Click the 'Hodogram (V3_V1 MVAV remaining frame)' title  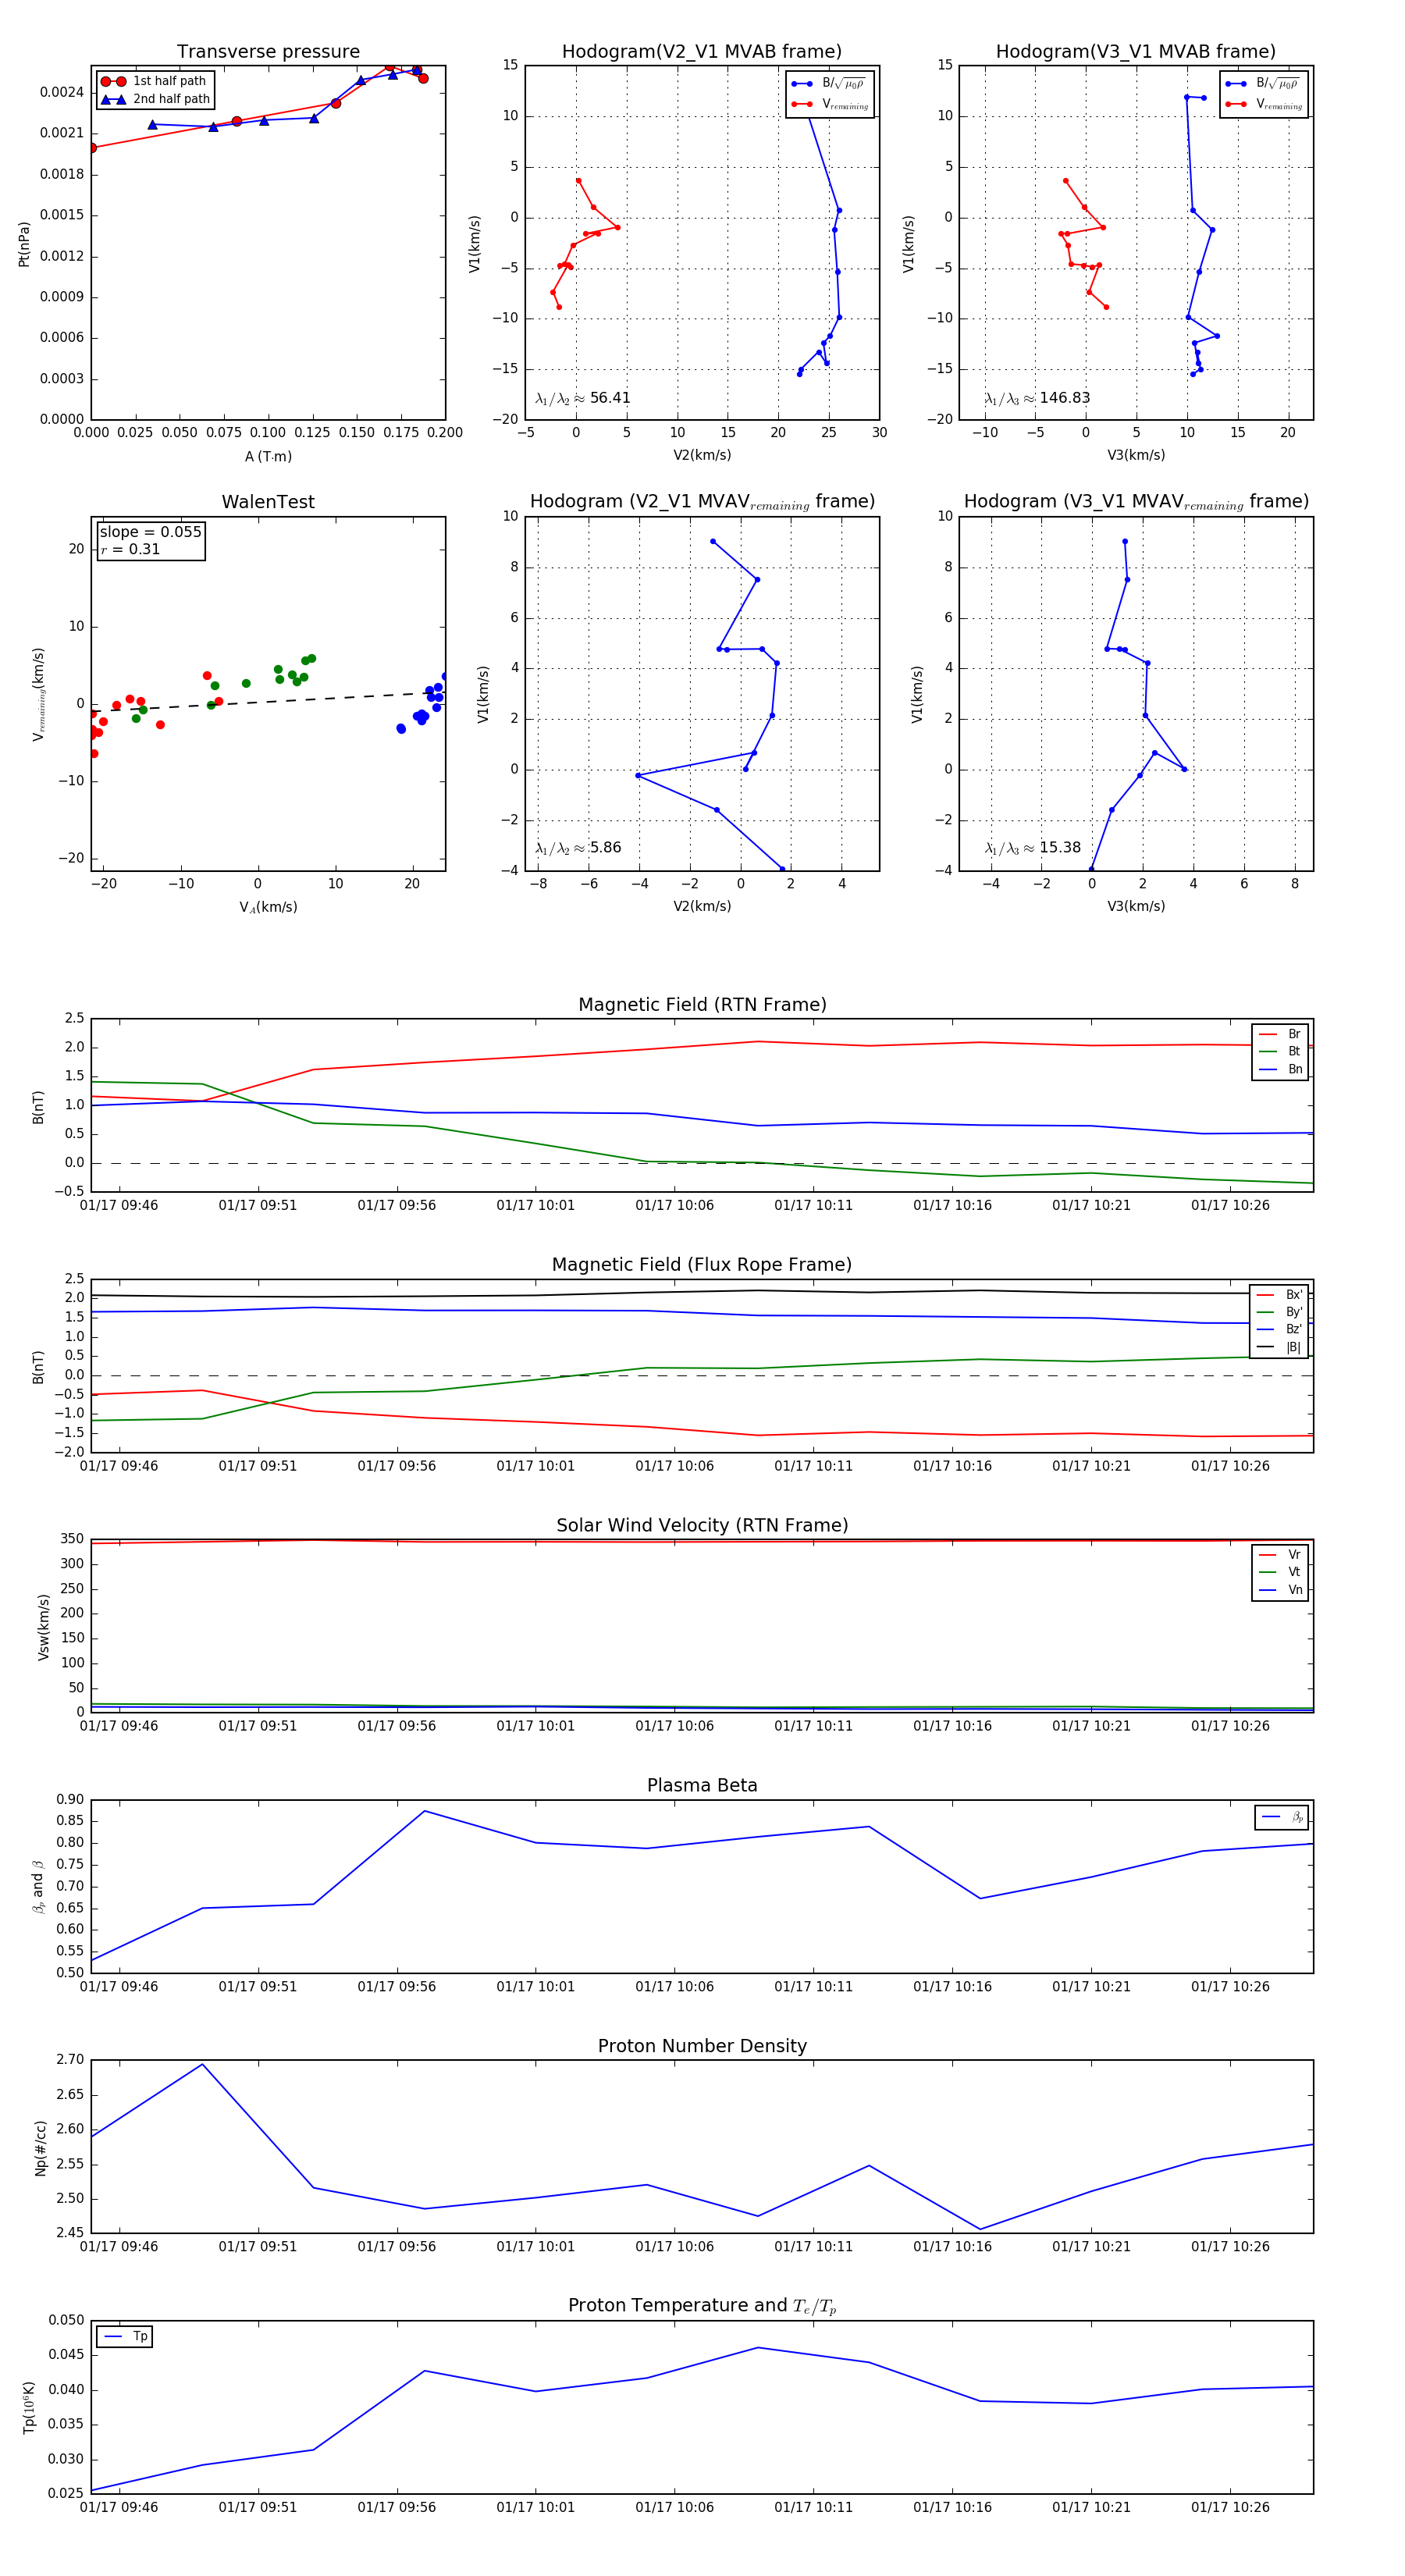tap(1136, 502)
